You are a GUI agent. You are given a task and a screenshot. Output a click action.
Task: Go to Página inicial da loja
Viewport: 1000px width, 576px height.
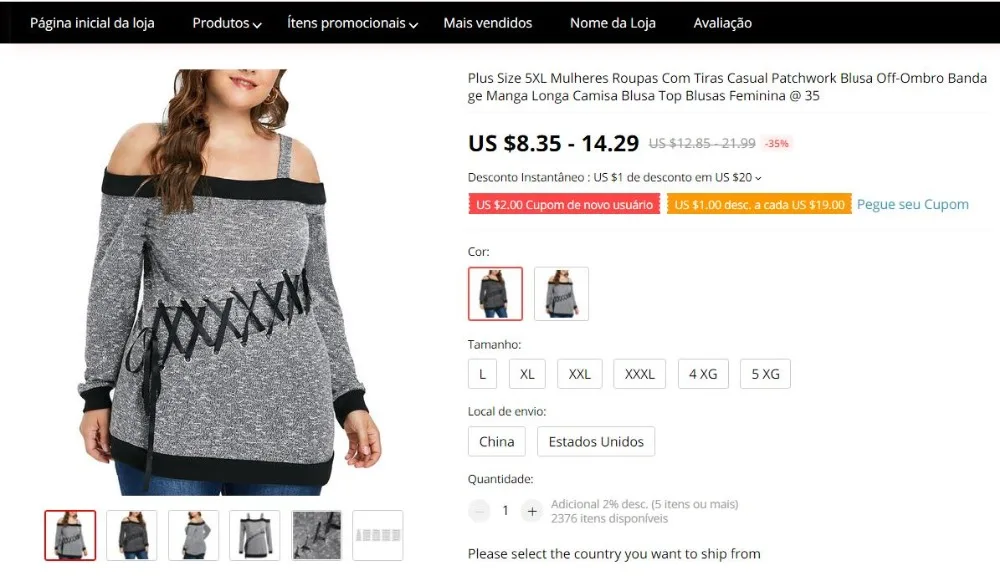92,23
